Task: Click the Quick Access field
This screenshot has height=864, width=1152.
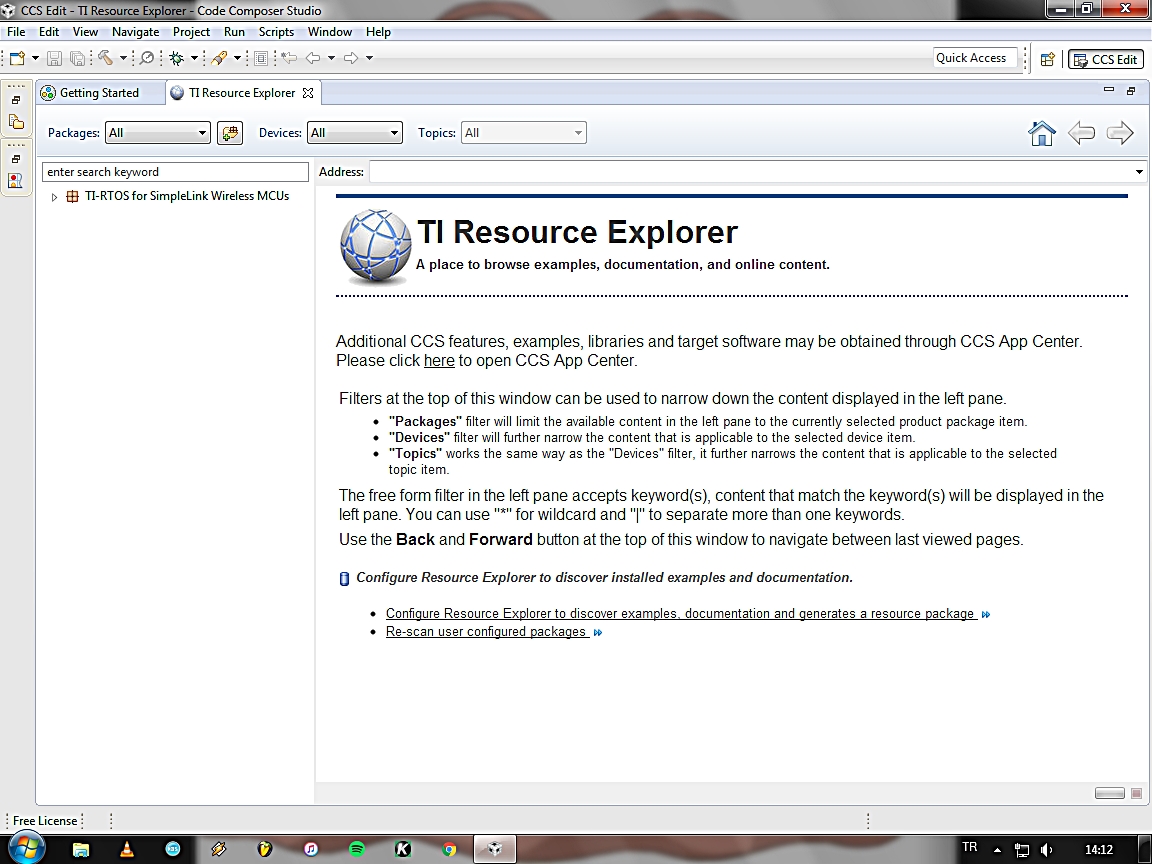Action: [x=976, y=58]
